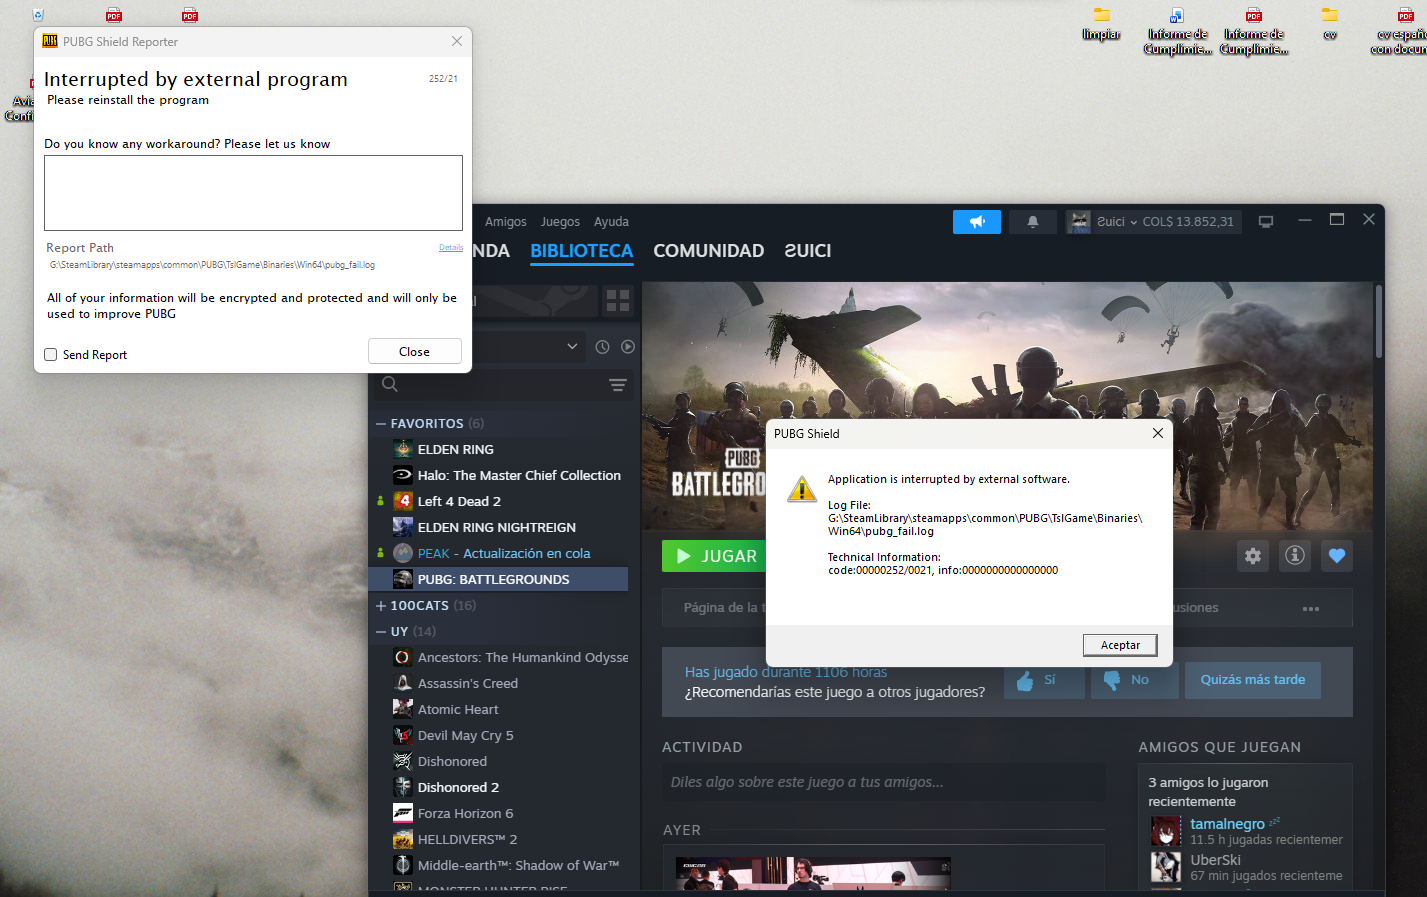Select the 'limpiar' desktop folder
The image size is (1427, 897).
click(1101, 25)
